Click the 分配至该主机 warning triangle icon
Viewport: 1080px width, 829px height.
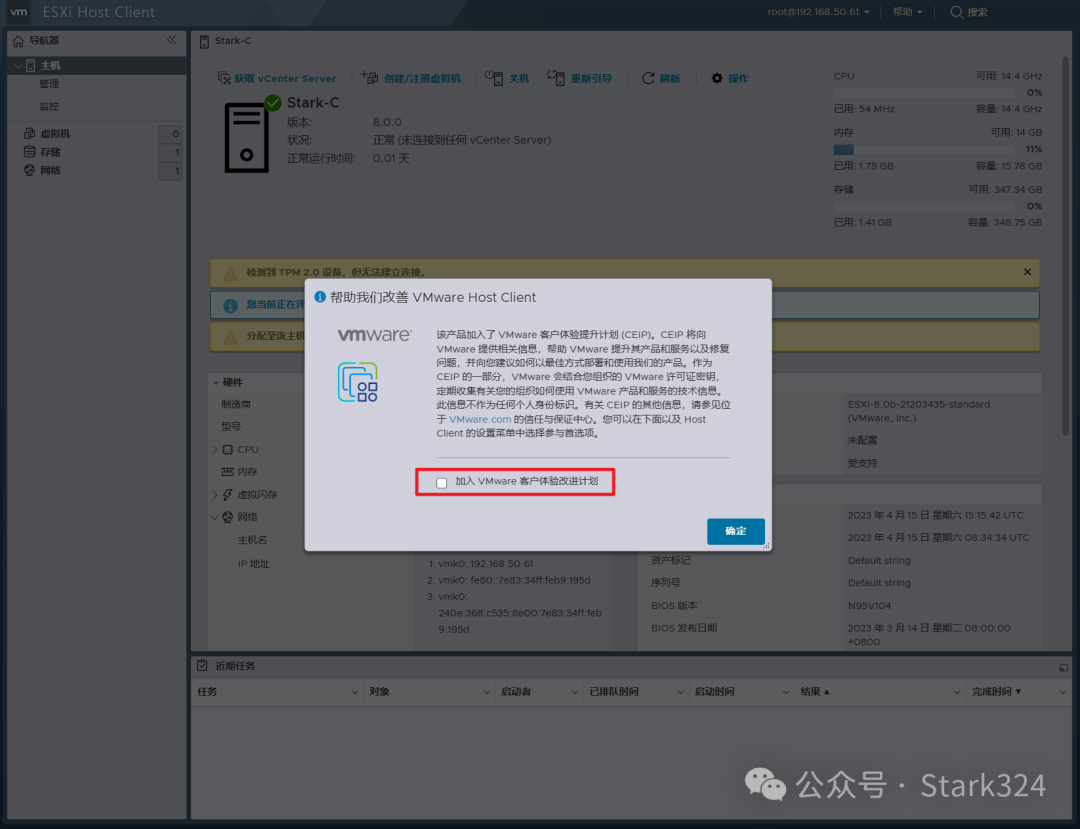click(x=231, y=337)
